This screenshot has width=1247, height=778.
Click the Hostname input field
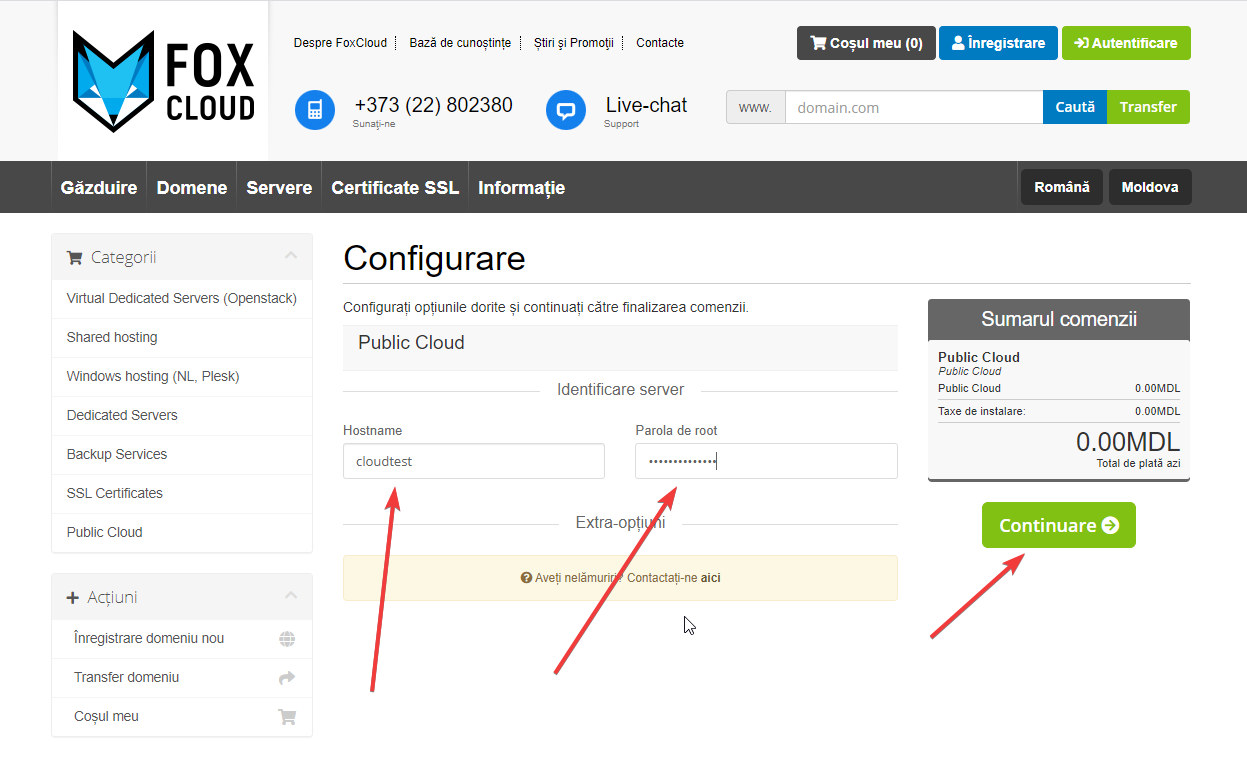coord(473,462)
